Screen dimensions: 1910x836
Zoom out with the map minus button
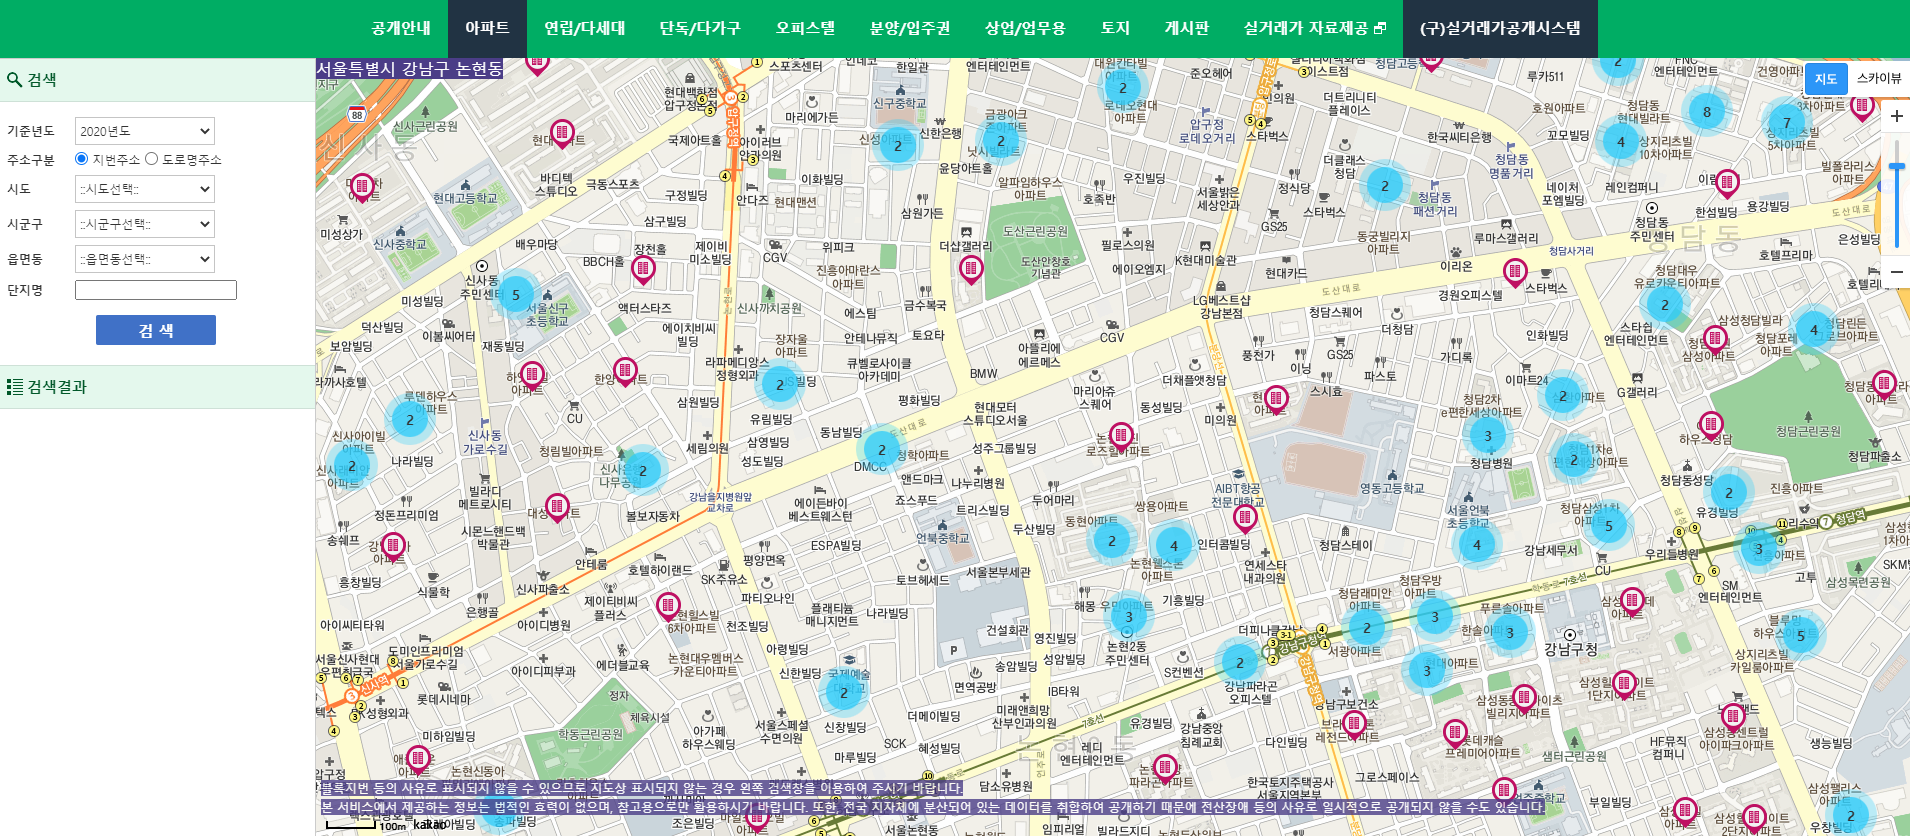click(1896, 271)
